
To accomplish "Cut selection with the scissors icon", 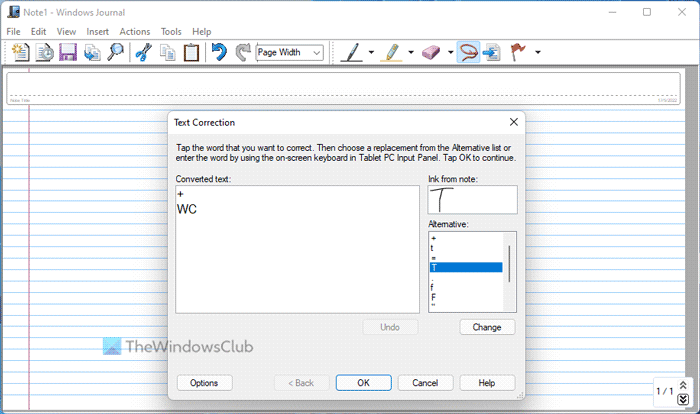I will click(x=144, y=52).
